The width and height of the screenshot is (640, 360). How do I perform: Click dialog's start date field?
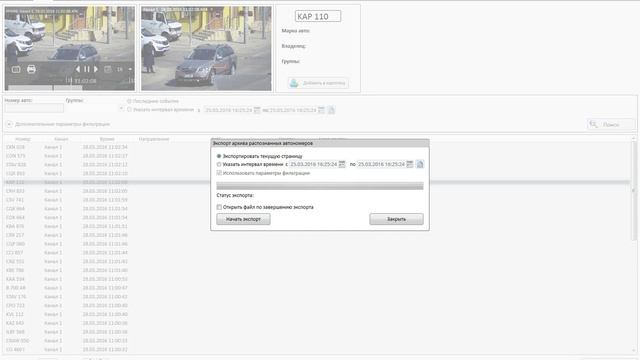[313, 164]
